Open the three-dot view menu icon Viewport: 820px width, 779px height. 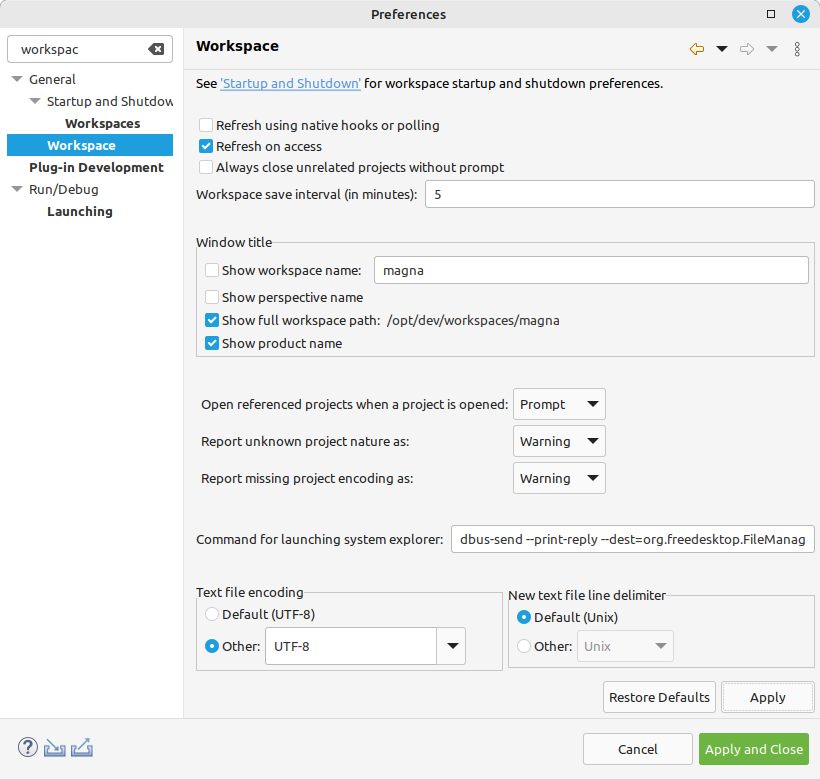tap(797, 49)
